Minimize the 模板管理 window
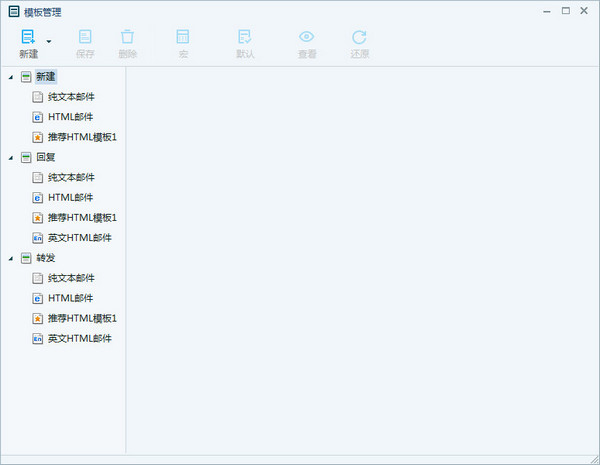 [x=547, y=12]
